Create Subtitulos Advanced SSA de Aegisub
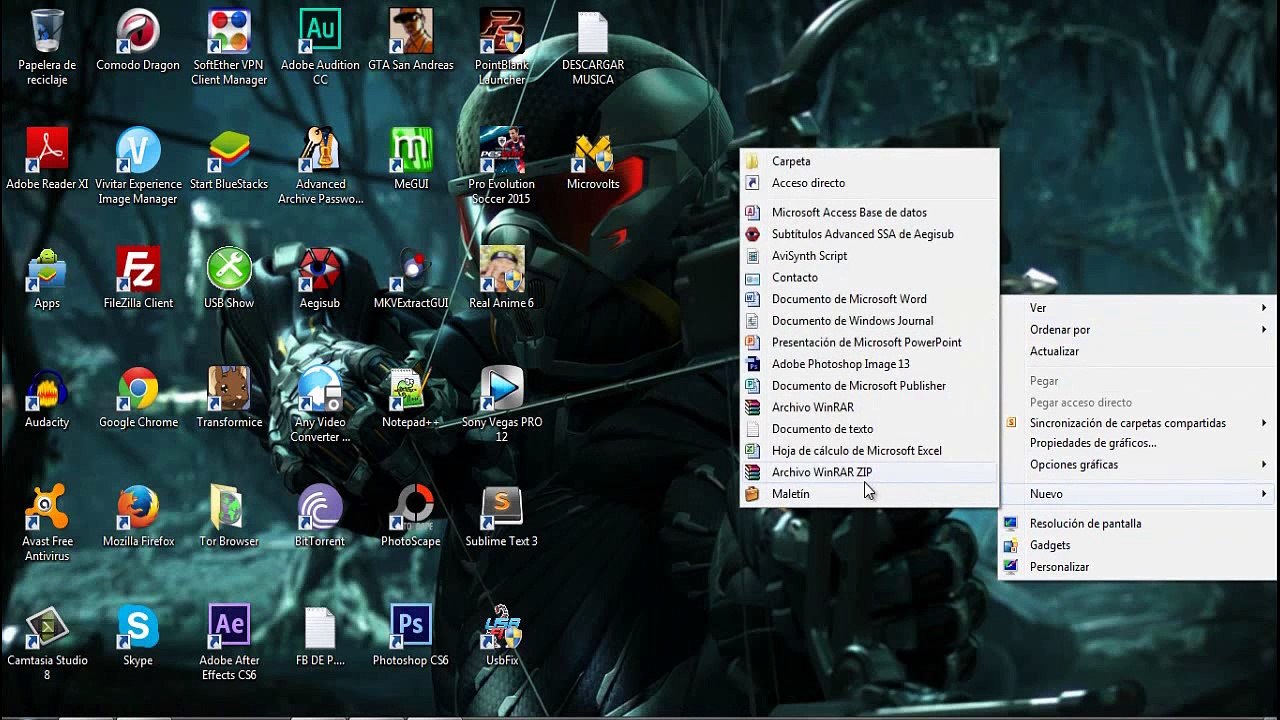 pyautogui.click(x=869, y=234)
